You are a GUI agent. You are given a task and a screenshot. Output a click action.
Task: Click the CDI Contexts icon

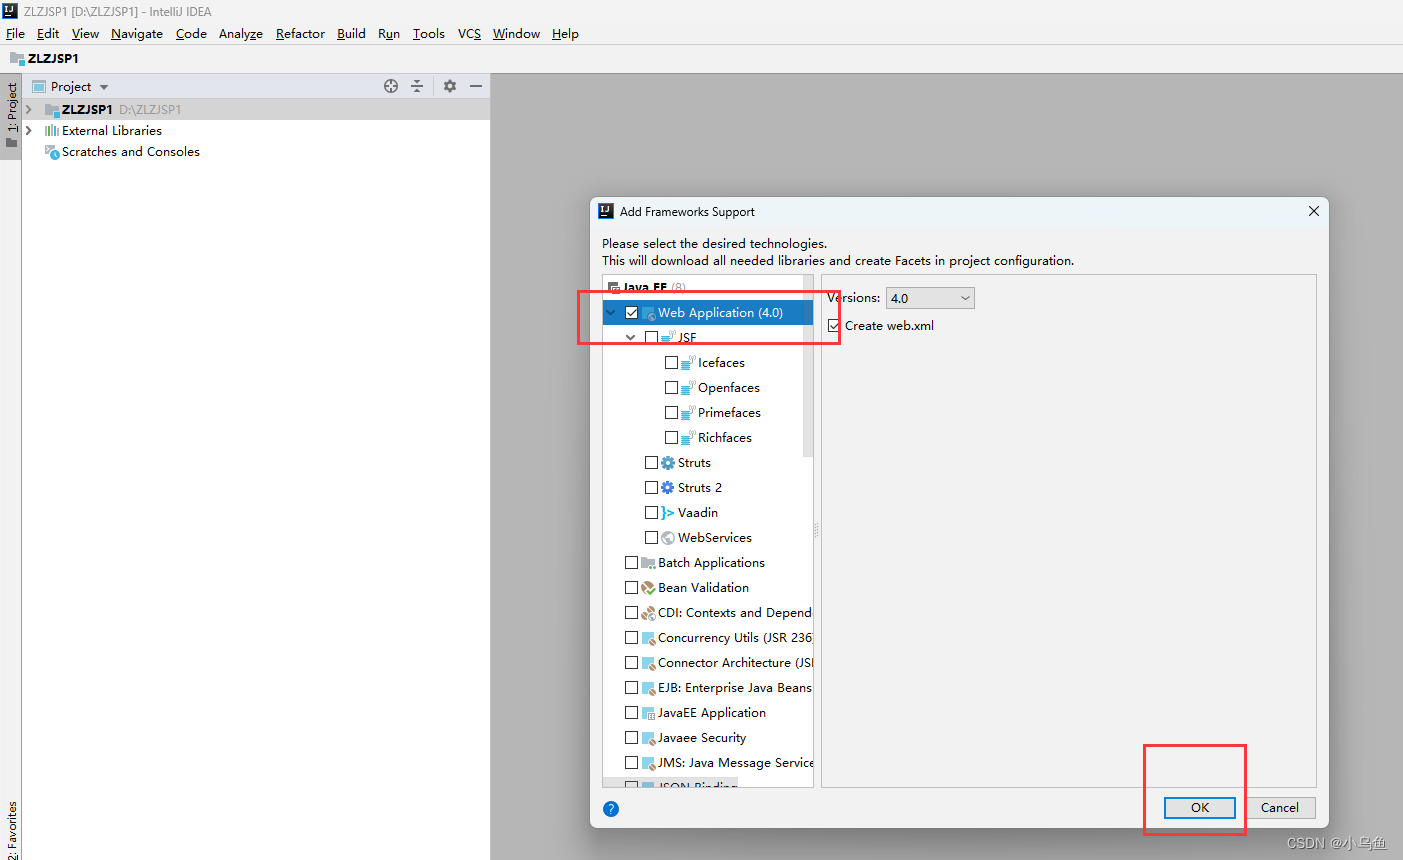coord(648,613)
